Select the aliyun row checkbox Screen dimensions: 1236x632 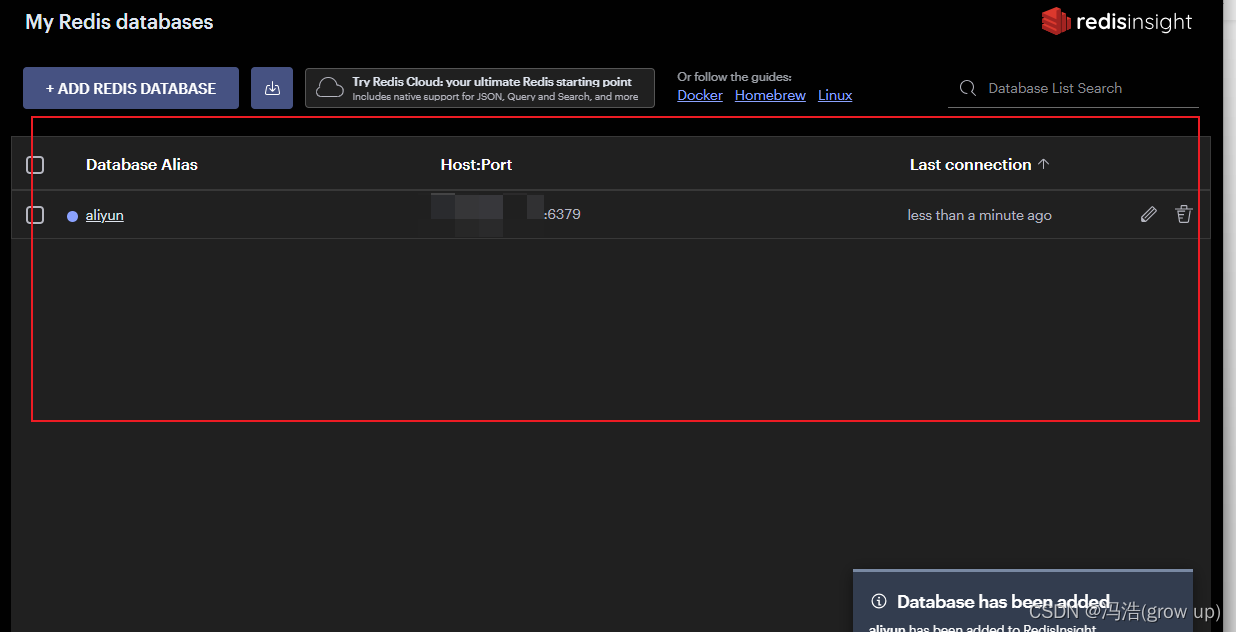(35, 214)
